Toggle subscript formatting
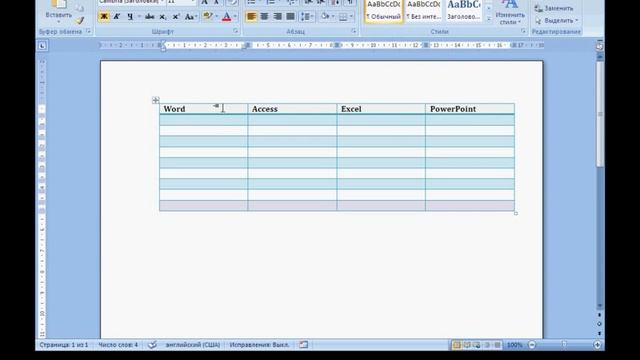 pyautogui.click(x=162, y=17)
